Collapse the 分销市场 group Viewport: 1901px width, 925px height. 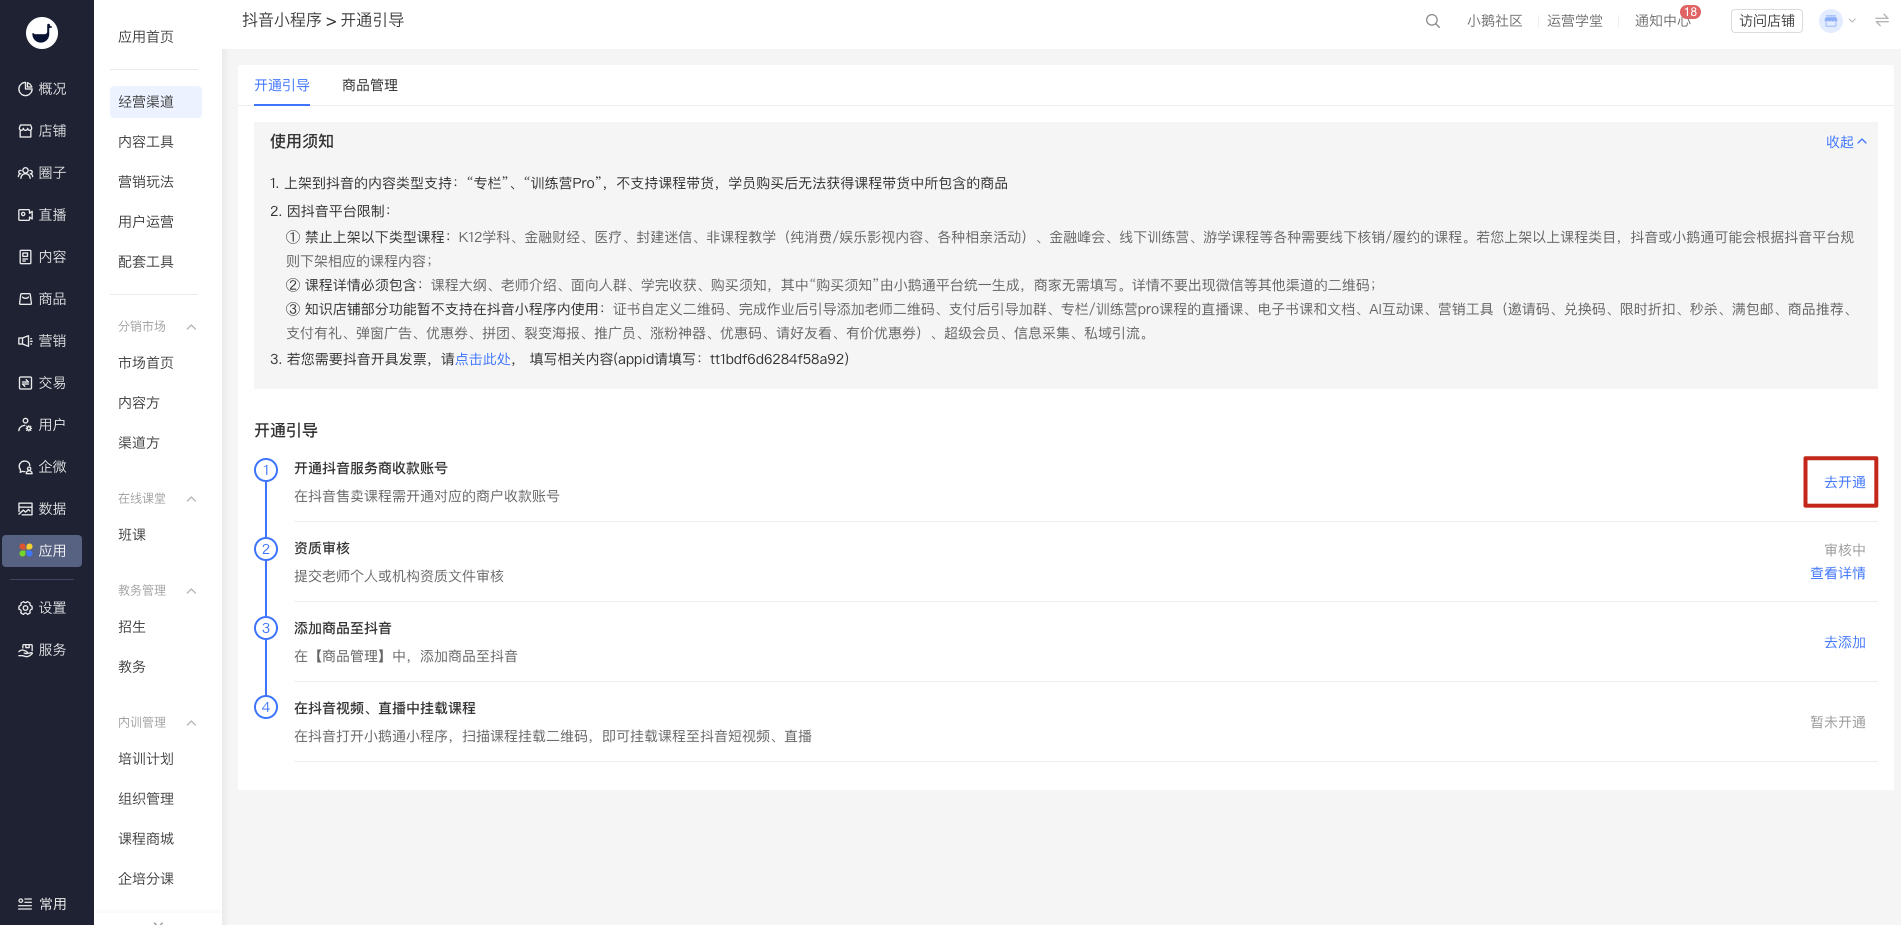191,327
